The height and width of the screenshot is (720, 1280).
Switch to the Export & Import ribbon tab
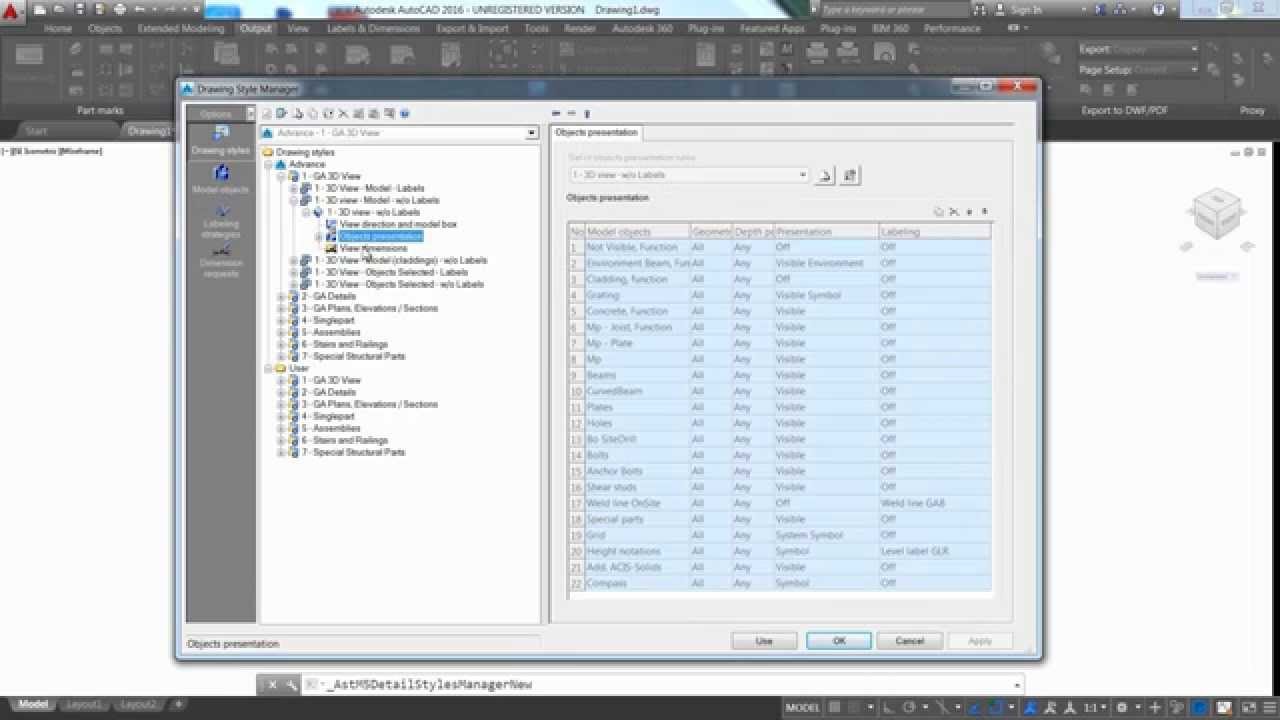pos(473,29)
